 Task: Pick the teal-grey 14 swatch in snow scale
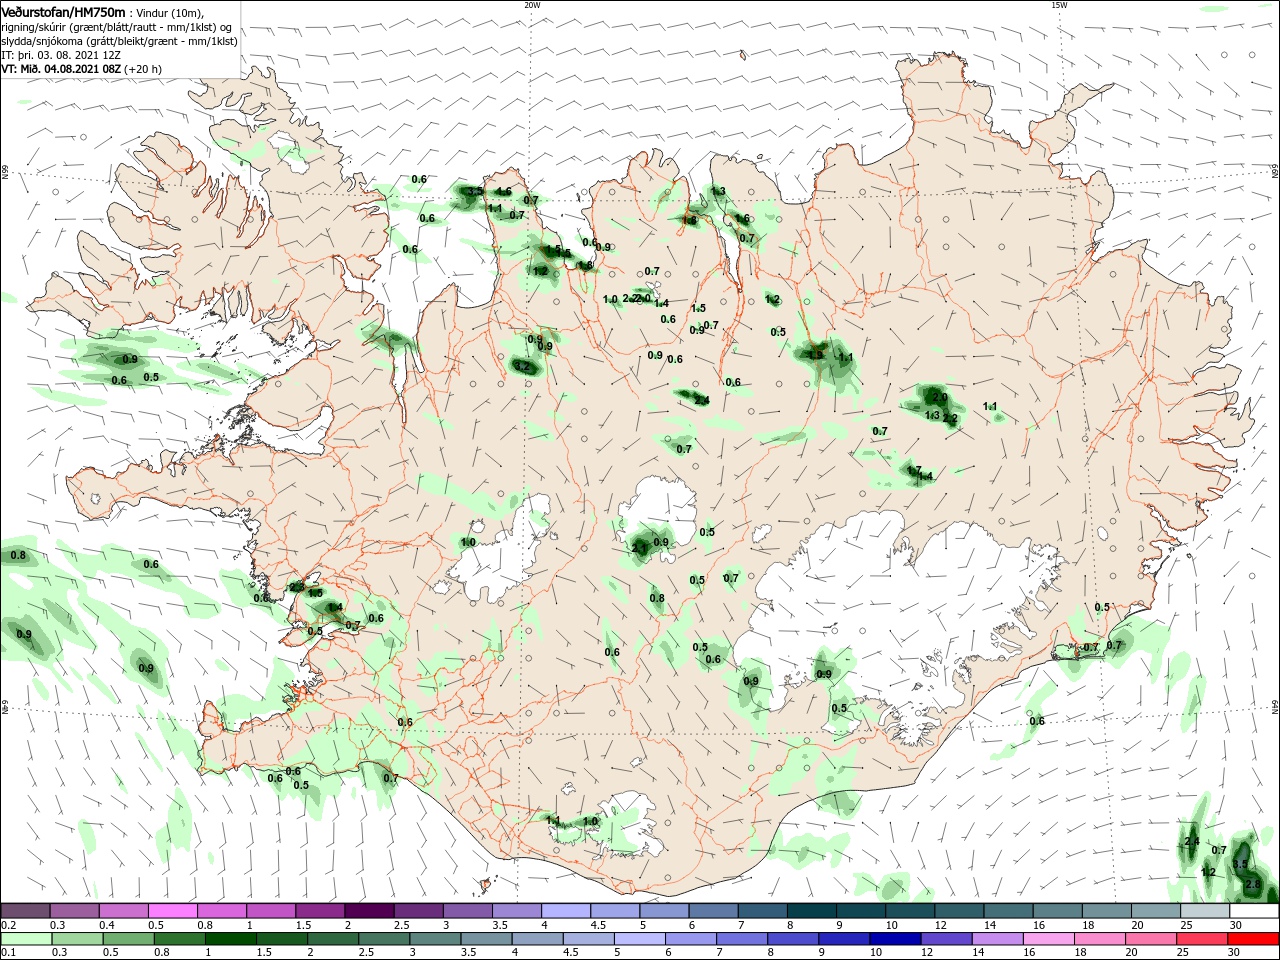coord(1007,911)
